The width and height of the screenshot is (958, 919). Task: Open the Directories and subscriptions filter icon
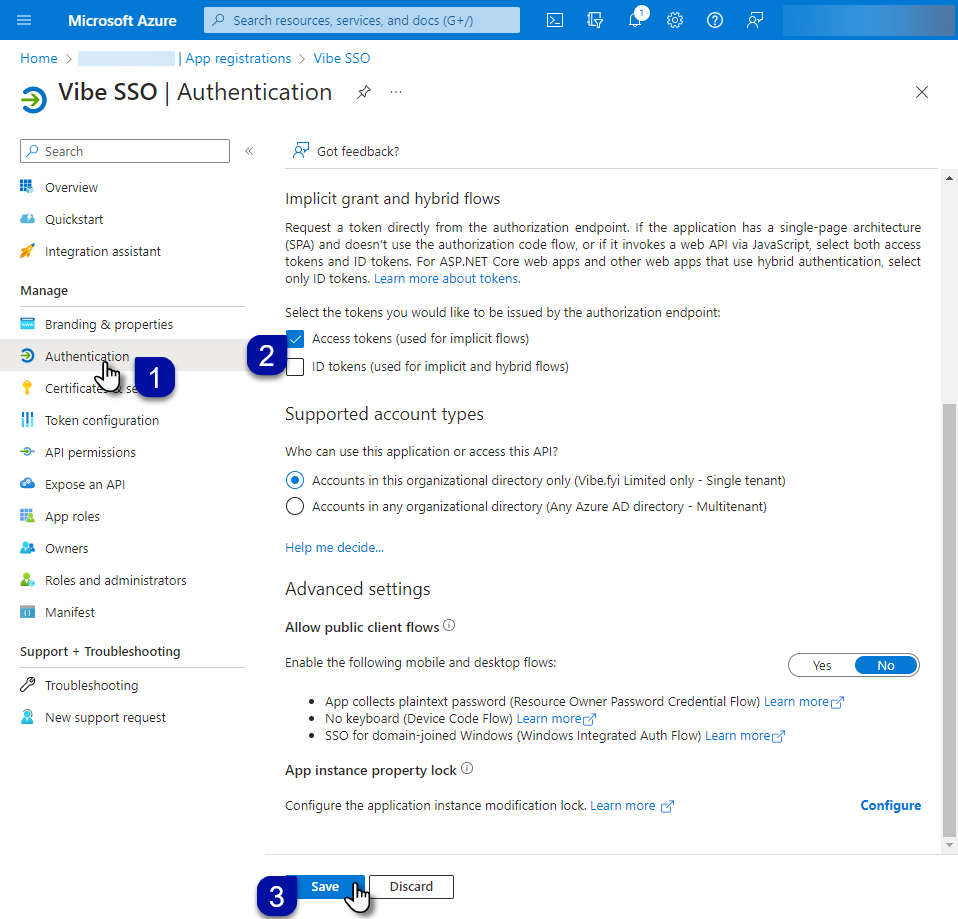(x=594, y=20)
